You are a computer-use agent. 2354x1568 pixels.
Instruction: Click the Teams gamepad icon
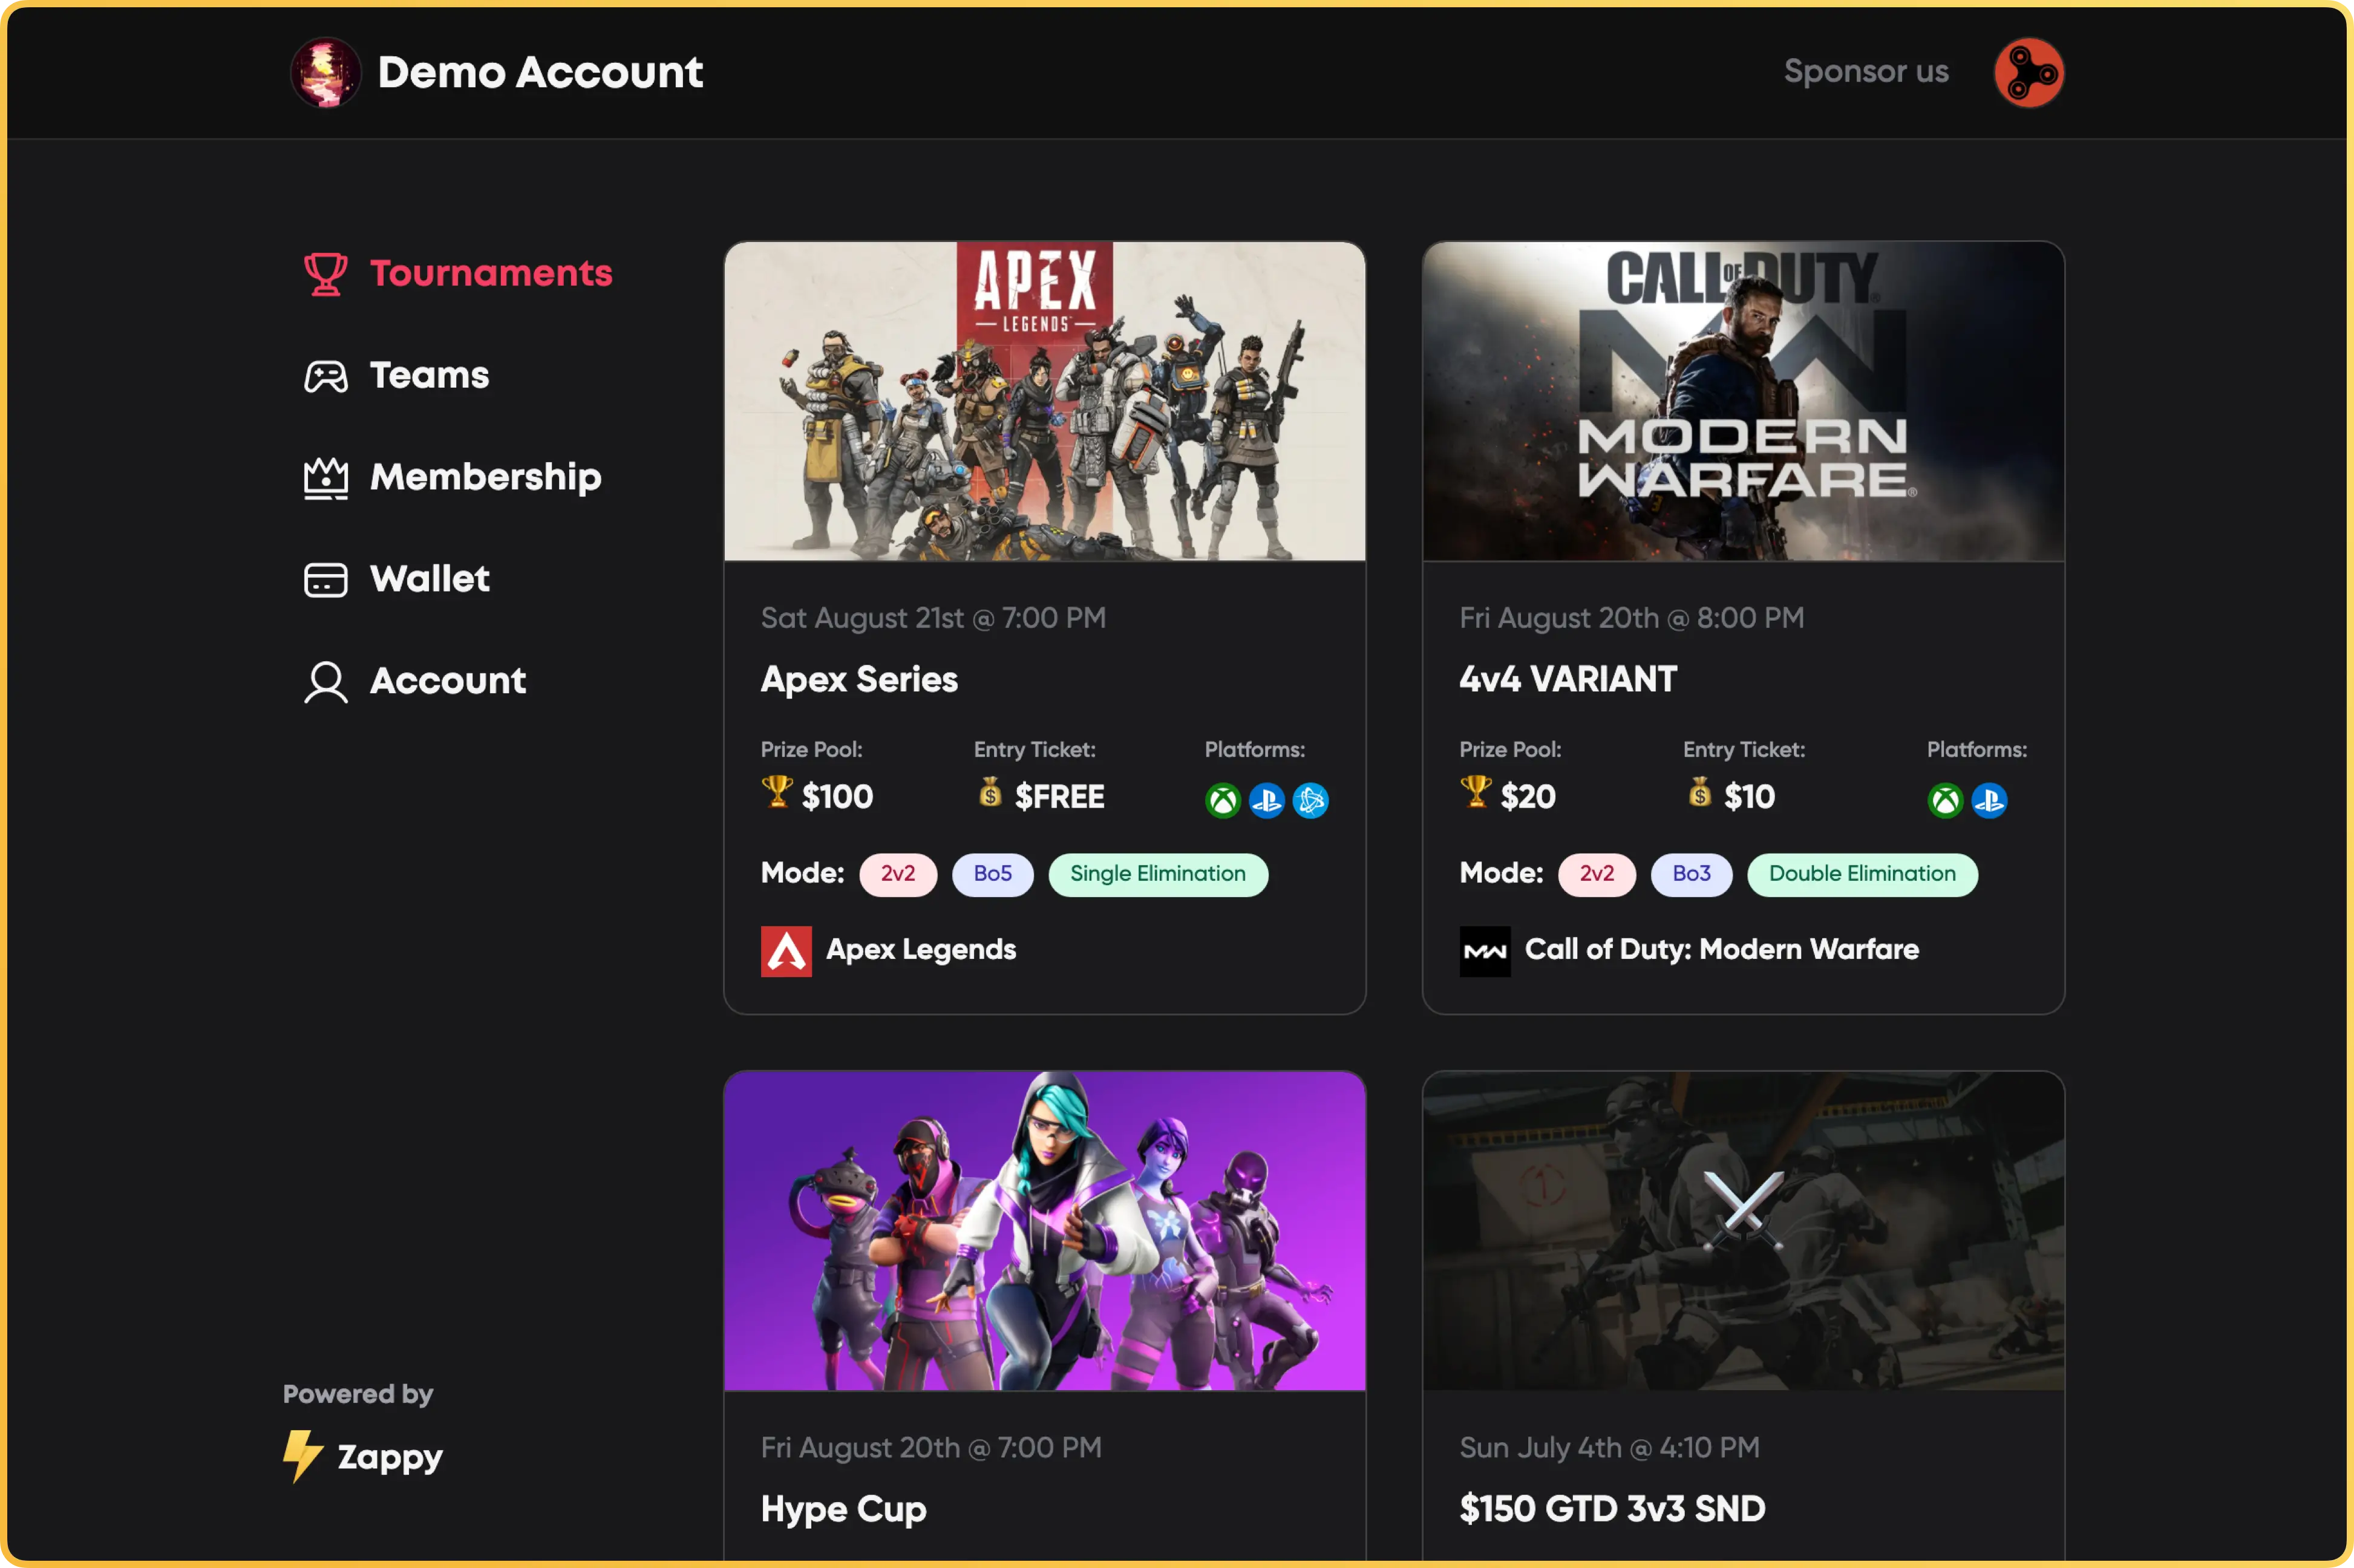(325, 377)
